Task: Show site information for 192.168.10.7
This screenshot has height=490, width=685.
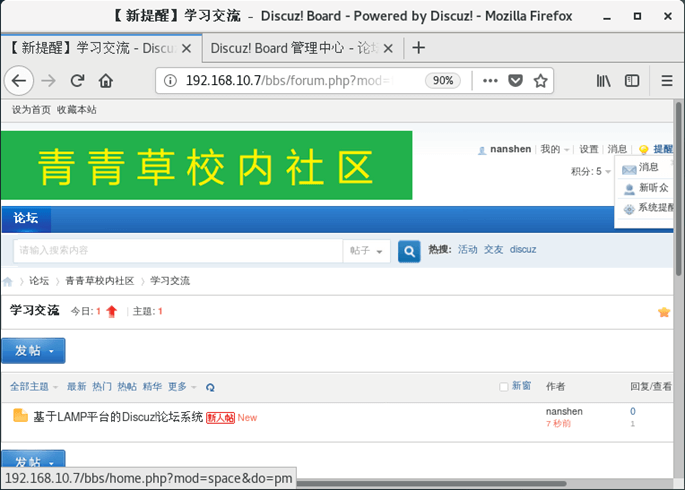Action: [170, 81]
